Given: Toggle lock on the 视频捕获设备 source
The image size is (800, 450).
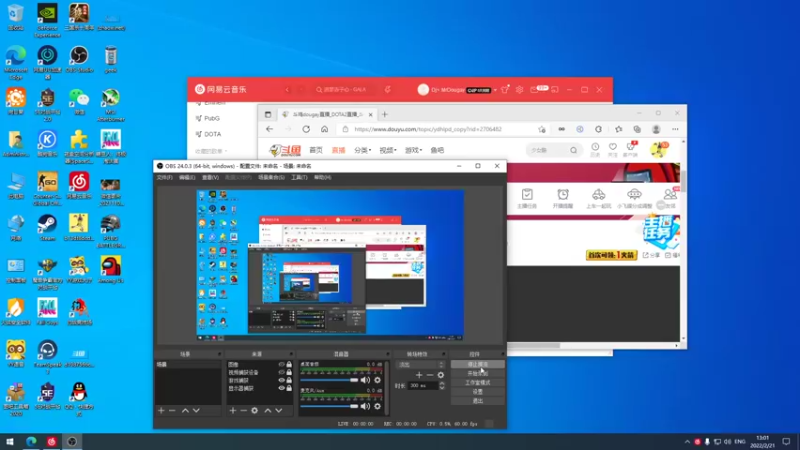Looking at the screenshot, I should pos(289,372).
